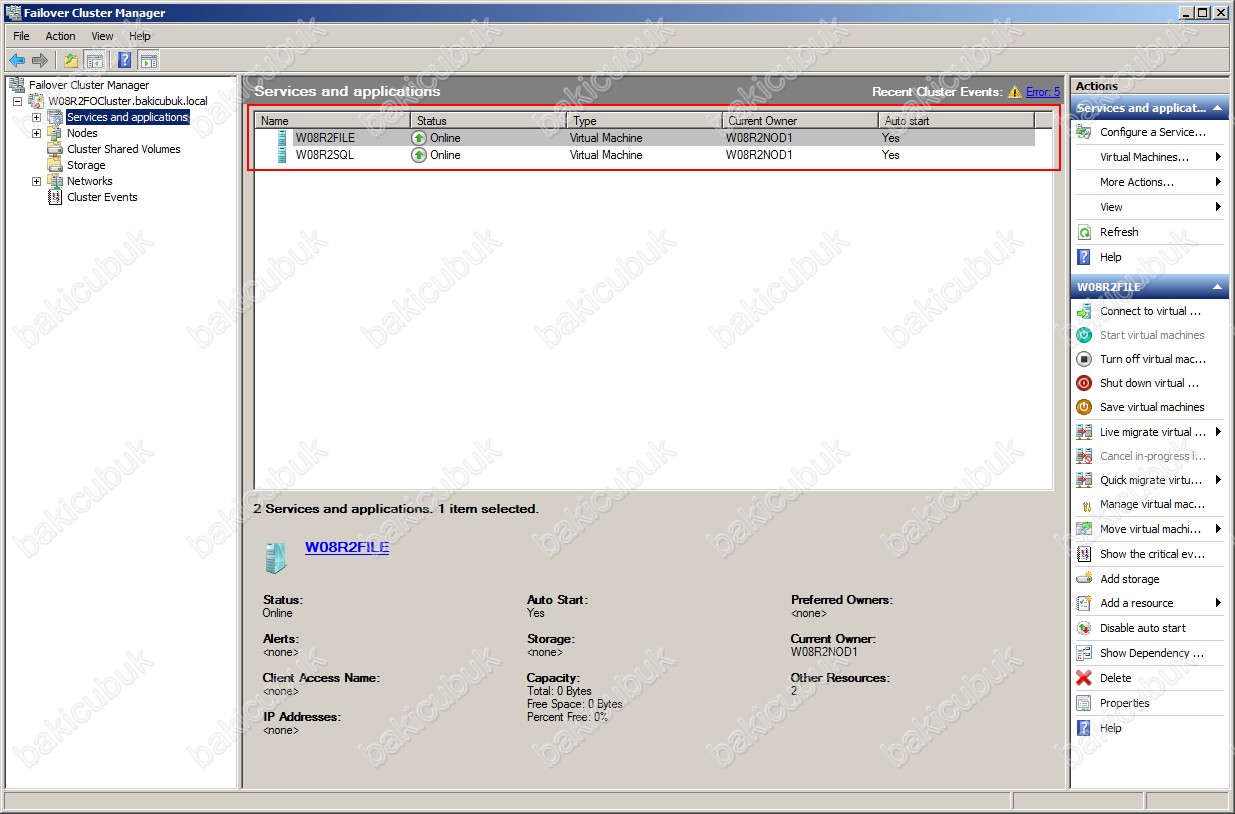Click the Cluster Shared Volumes tree icon

click(55, 149)
